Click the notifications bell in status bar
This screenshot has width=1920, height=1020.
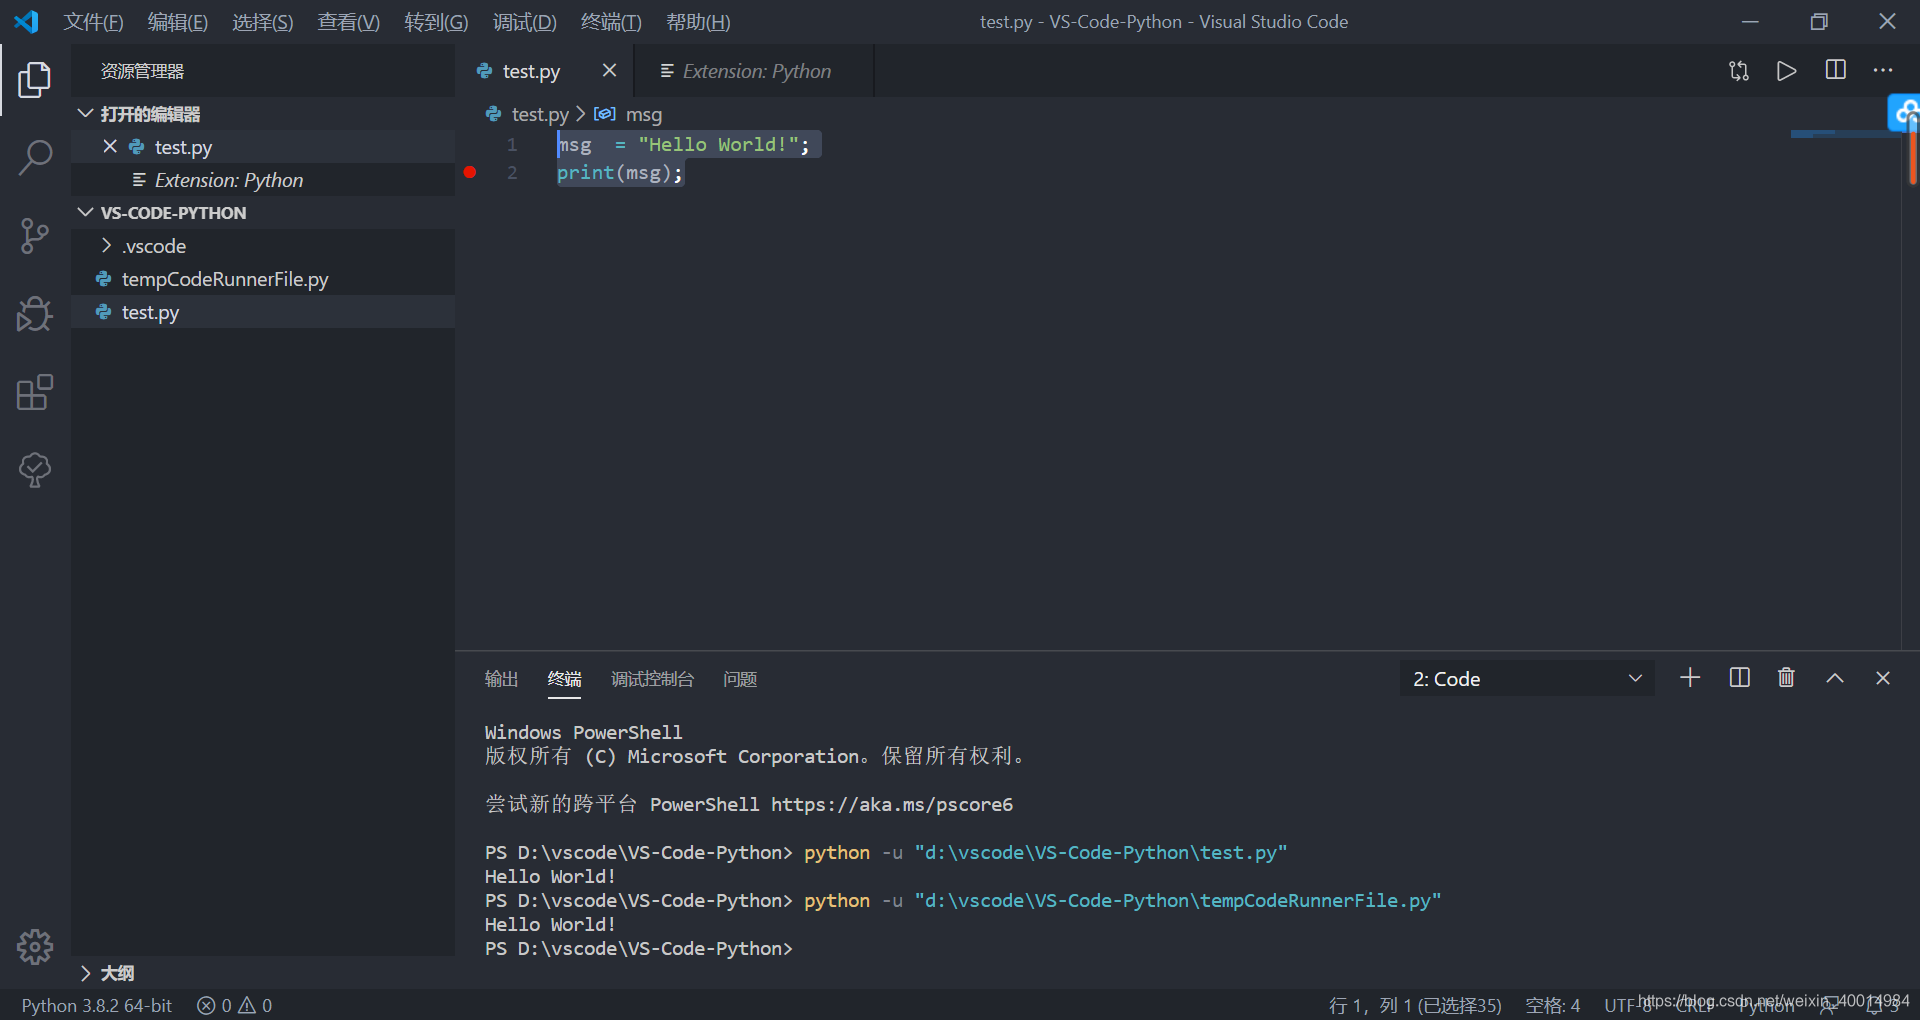coord(1875,1006)
